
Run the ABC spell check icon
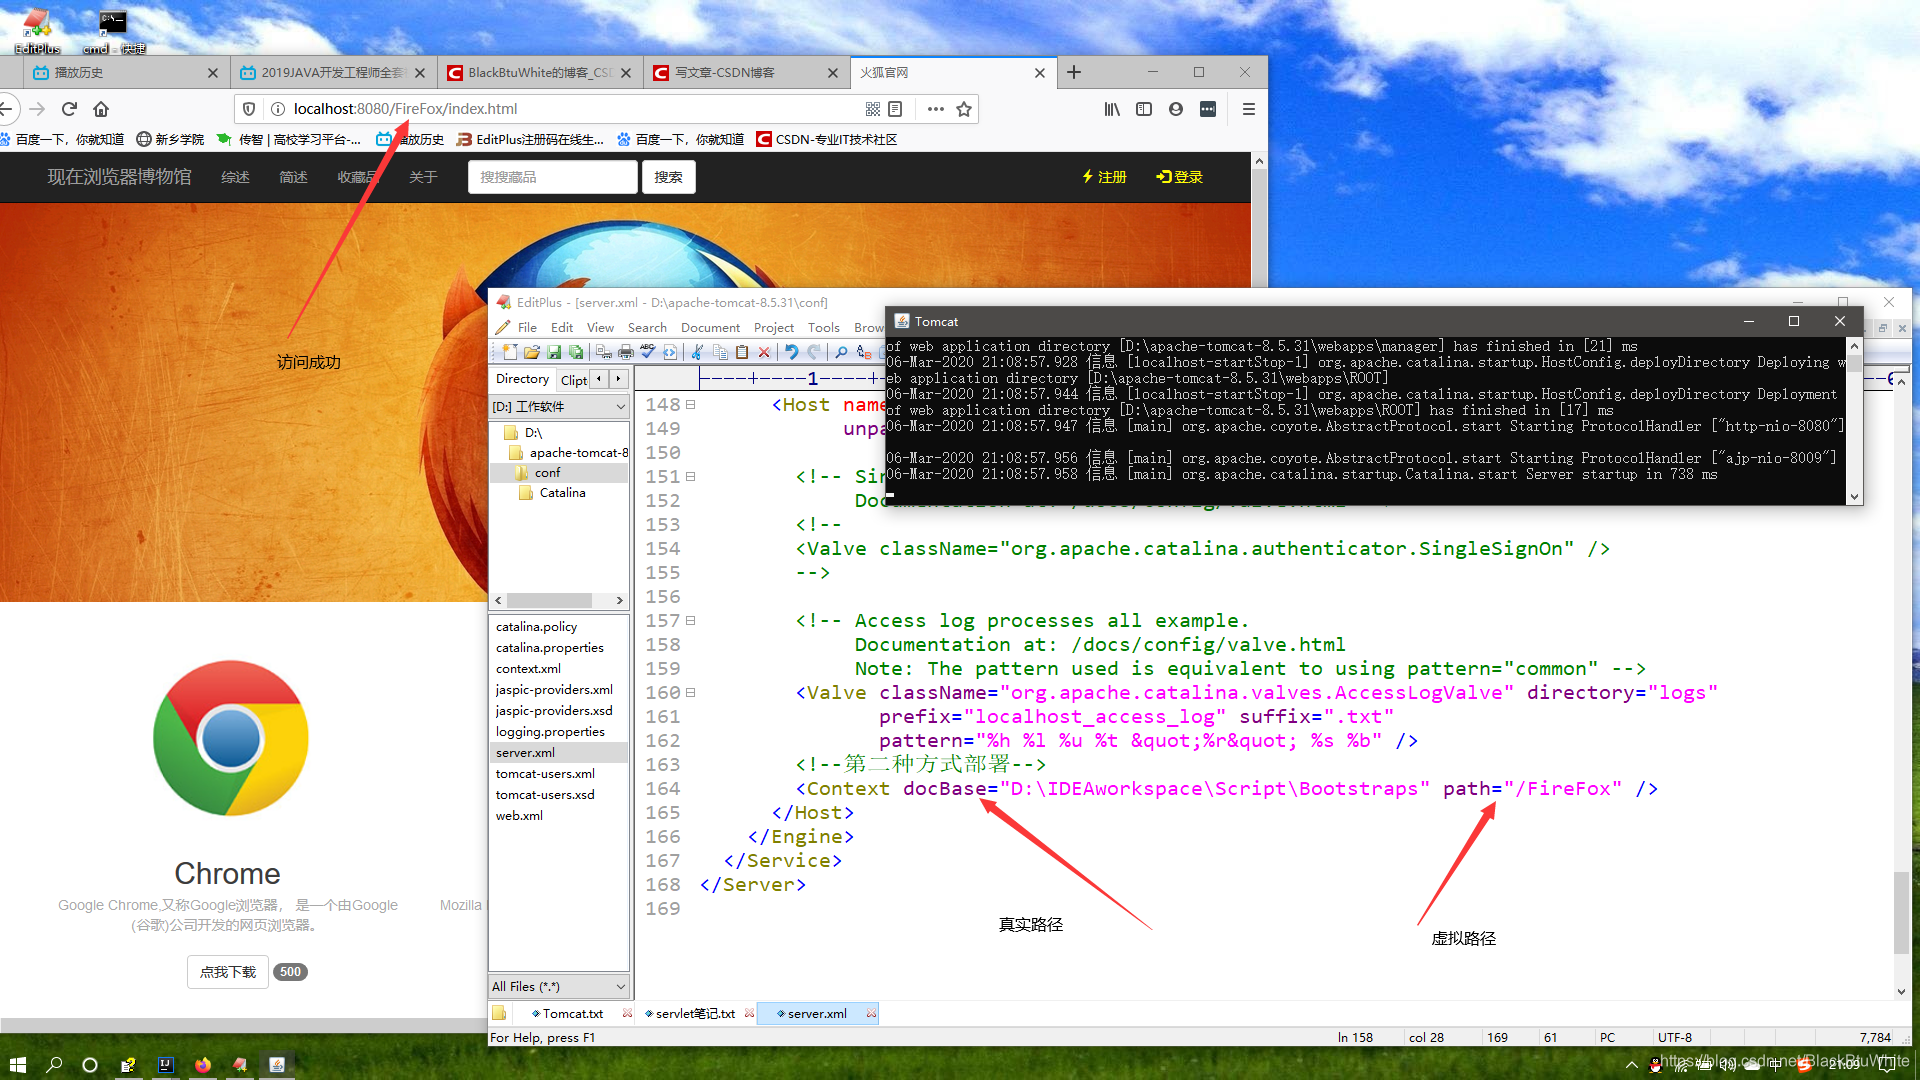point(648,352)
